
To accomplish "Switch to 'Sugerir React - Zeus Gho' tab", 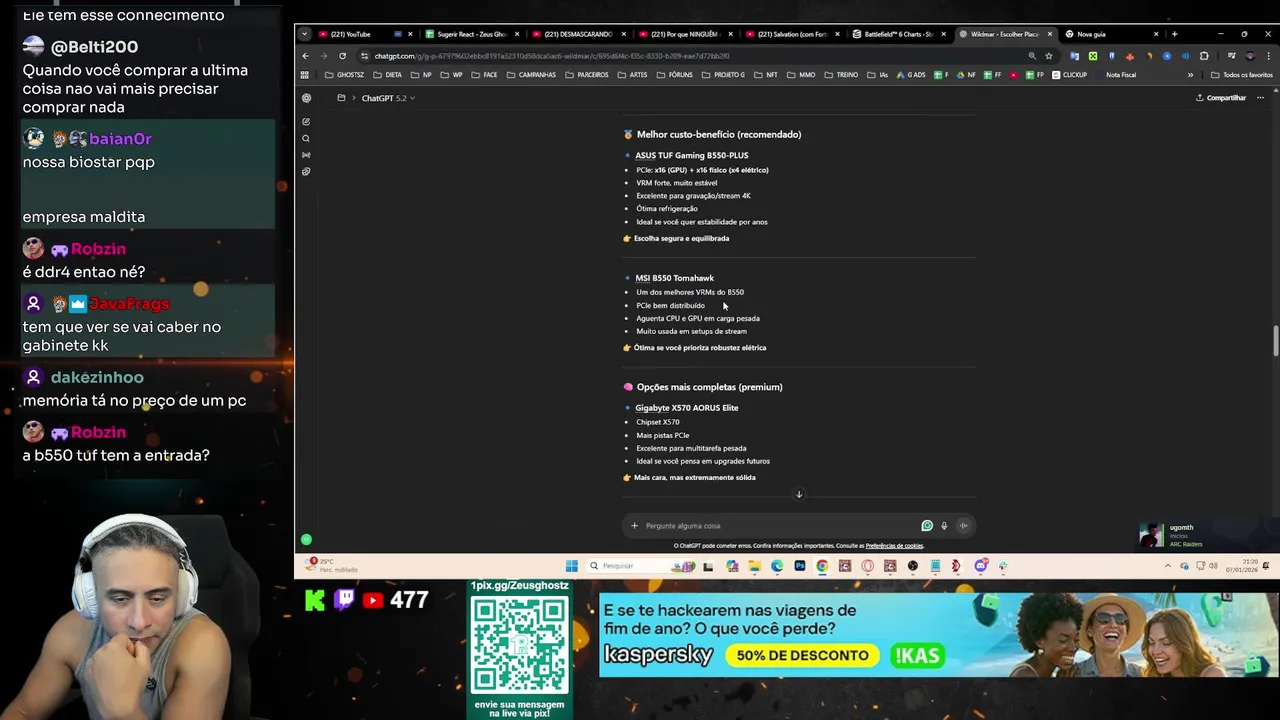I will 472,34.
